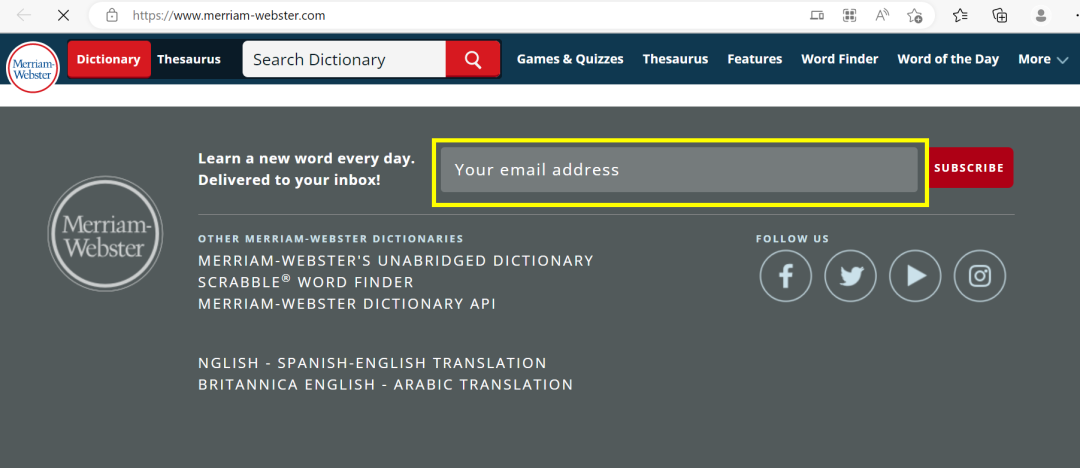Image resolution: width=1080 pixels, height=468 pixels.
Task: Click the browser profile avatar
Action: coord(1041,15)
